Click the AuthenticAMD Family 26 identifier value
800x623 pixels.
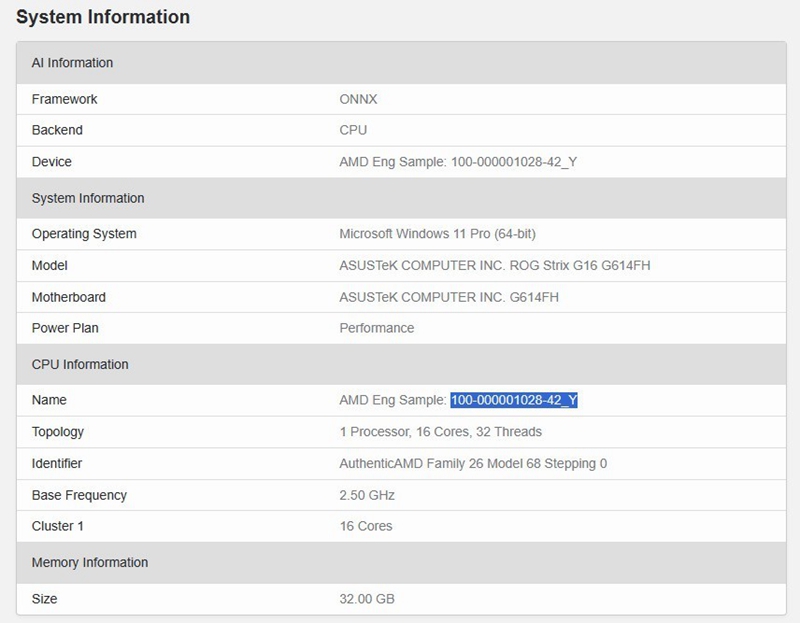tap(473, 464)
